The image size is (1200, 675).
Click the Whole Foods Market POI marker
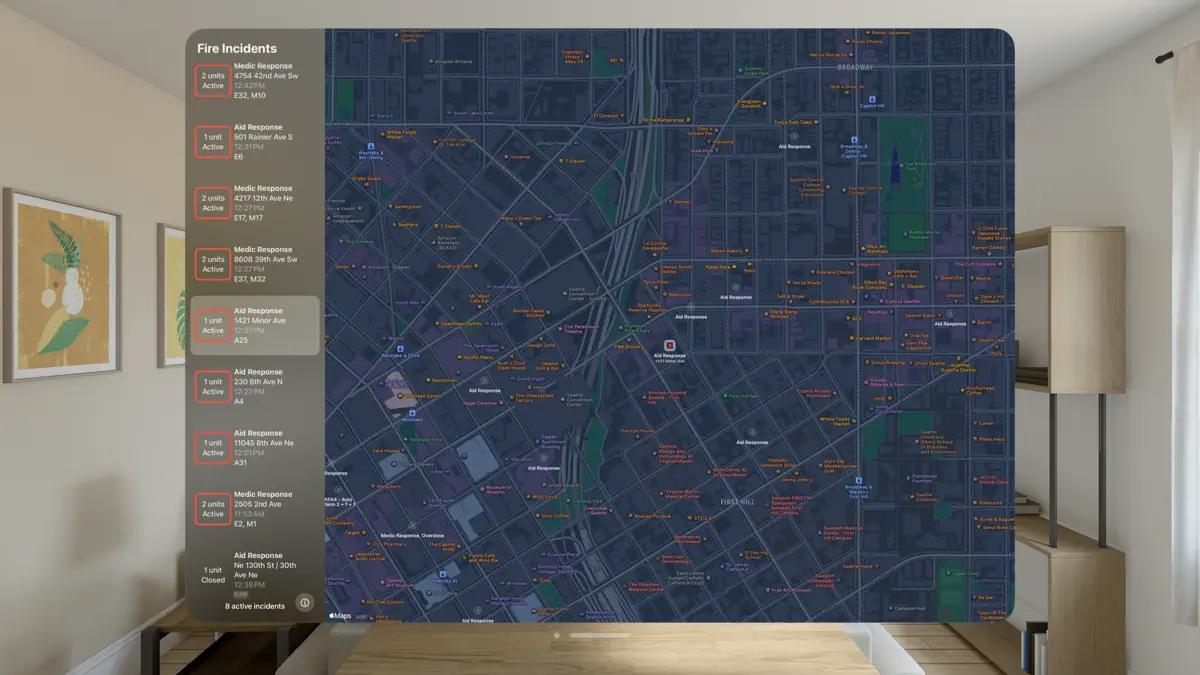click(854, 421)
